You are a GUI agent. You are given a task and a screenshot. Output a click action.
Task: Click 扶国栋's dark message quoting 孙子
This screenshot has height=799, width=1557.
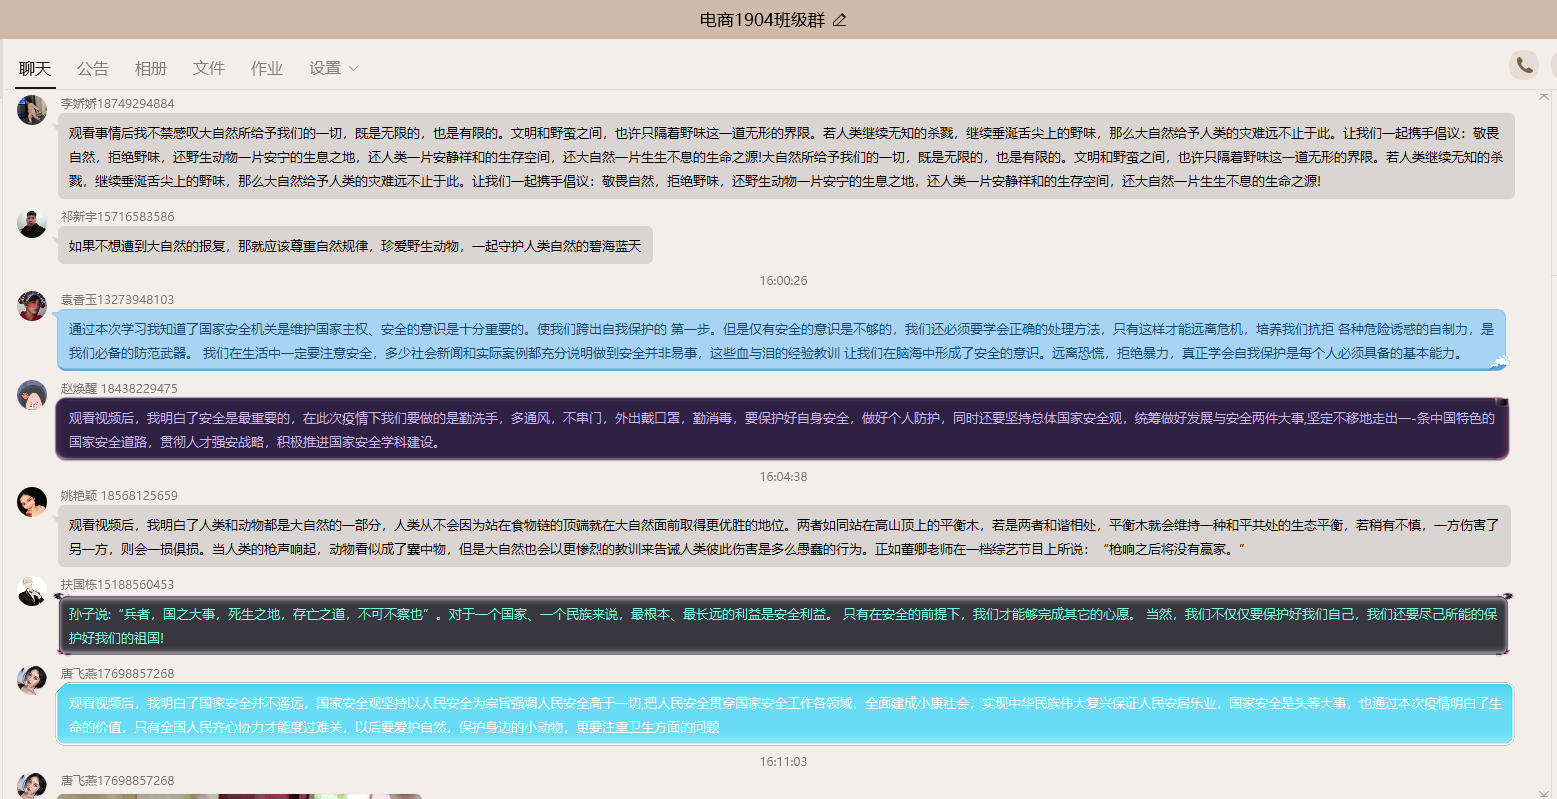point(782,625)
